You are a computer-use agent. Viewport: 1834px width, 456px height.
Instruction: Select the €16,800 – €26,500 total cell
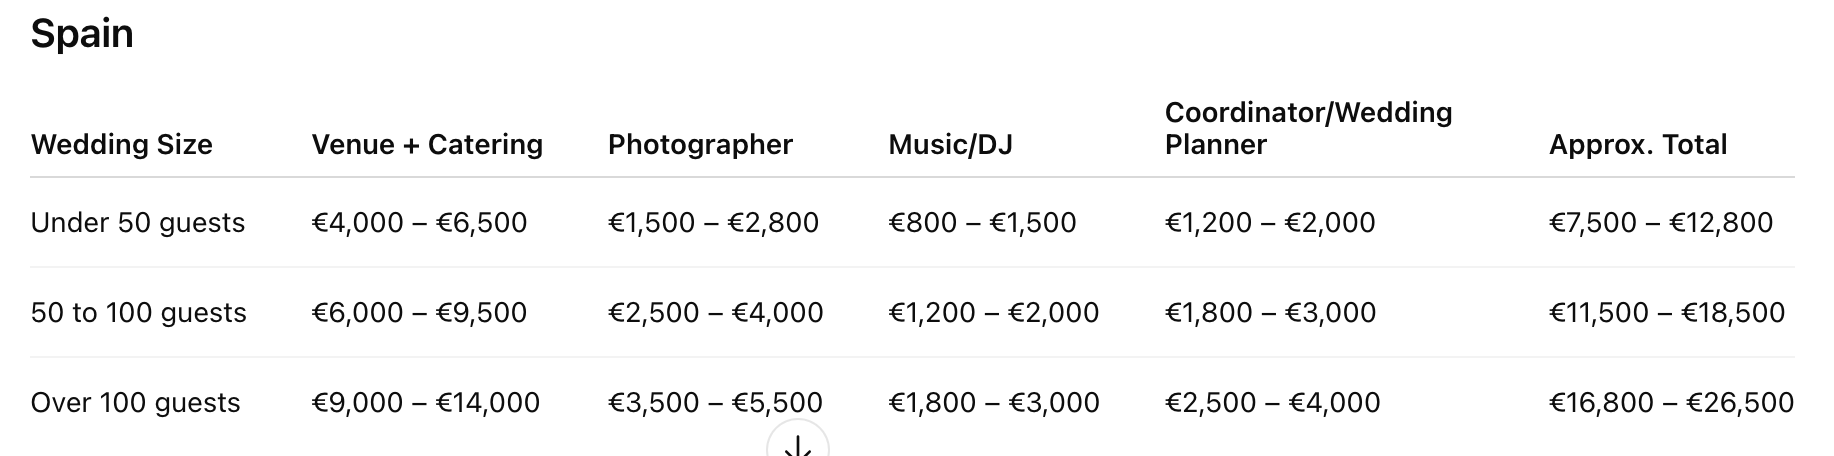tap(1671, 403)
